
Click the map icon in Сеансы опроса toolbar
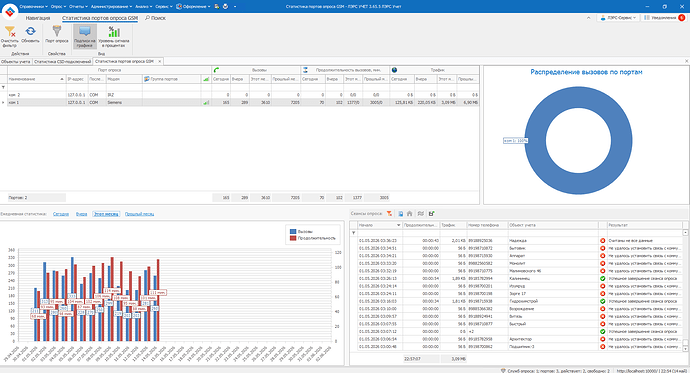421,214
